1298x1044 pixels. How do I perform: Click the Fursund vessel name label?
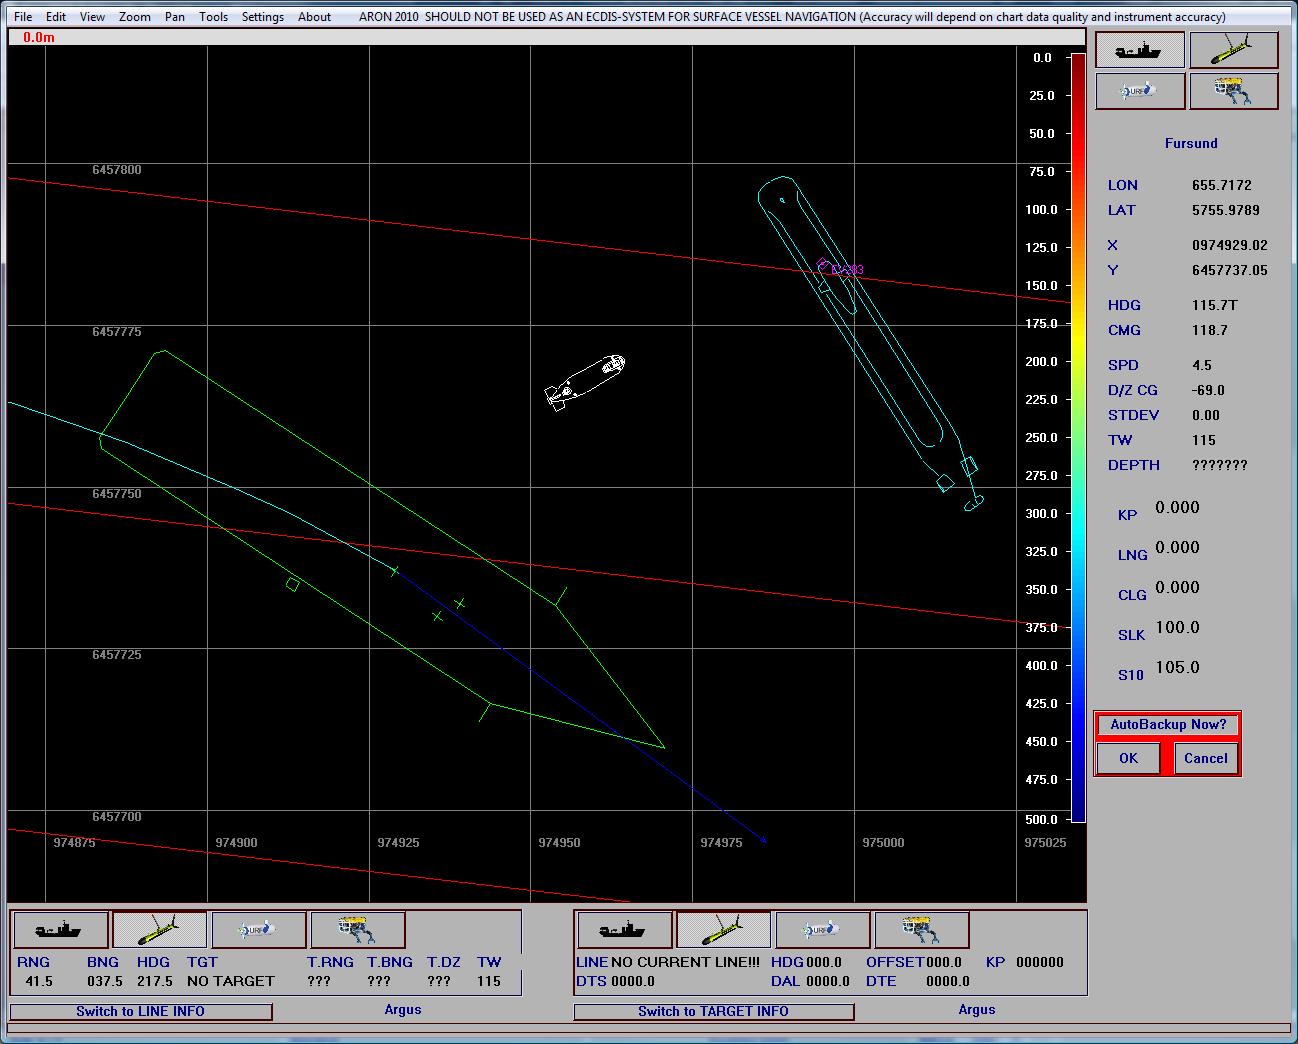pyautogui.click(x=1191, y=143)
